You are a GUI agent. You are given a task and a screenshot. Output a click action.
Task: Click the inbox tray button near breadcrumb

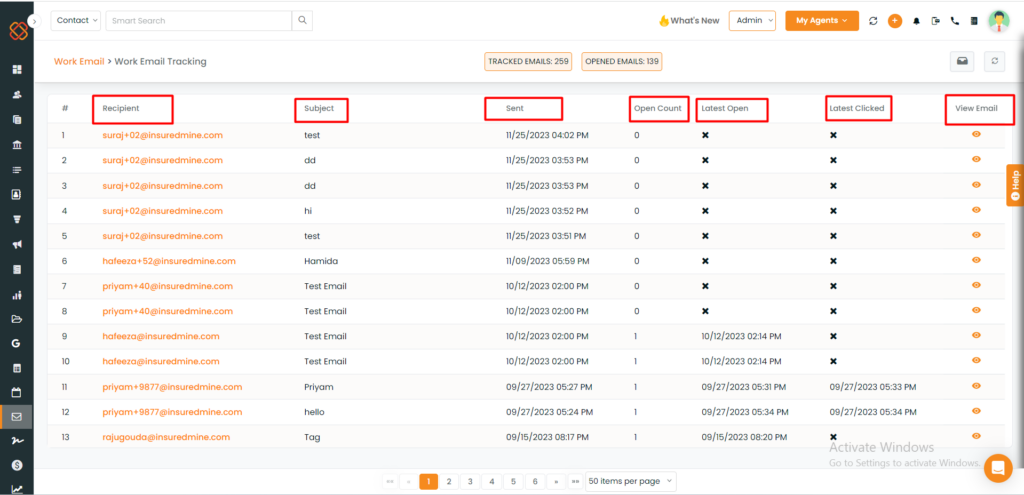click(962, 61)
